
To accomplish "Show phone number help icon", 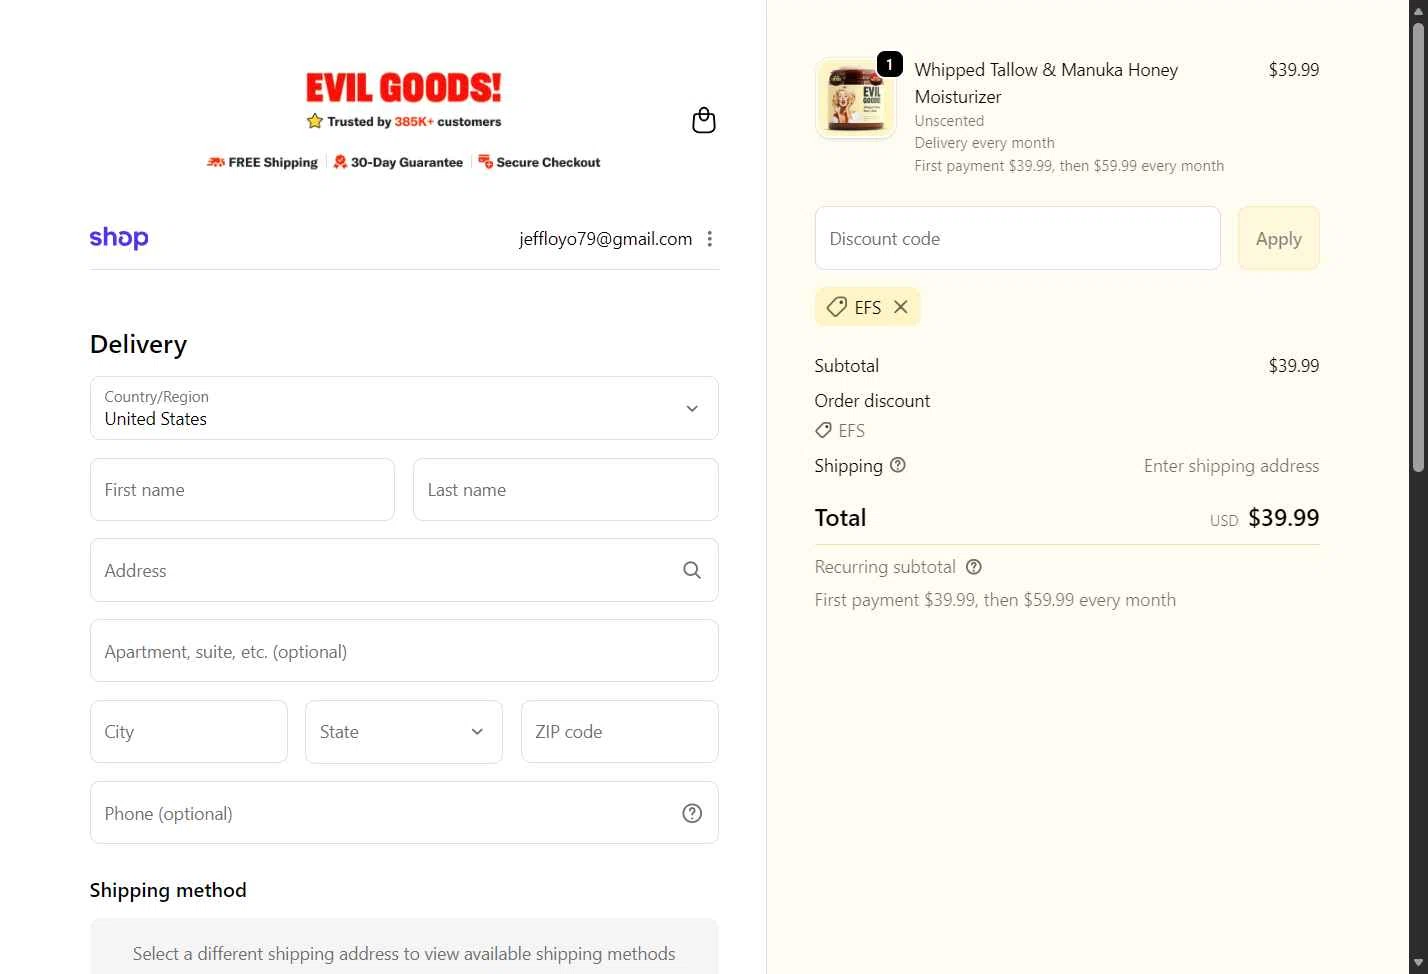I will pos(692,813).
